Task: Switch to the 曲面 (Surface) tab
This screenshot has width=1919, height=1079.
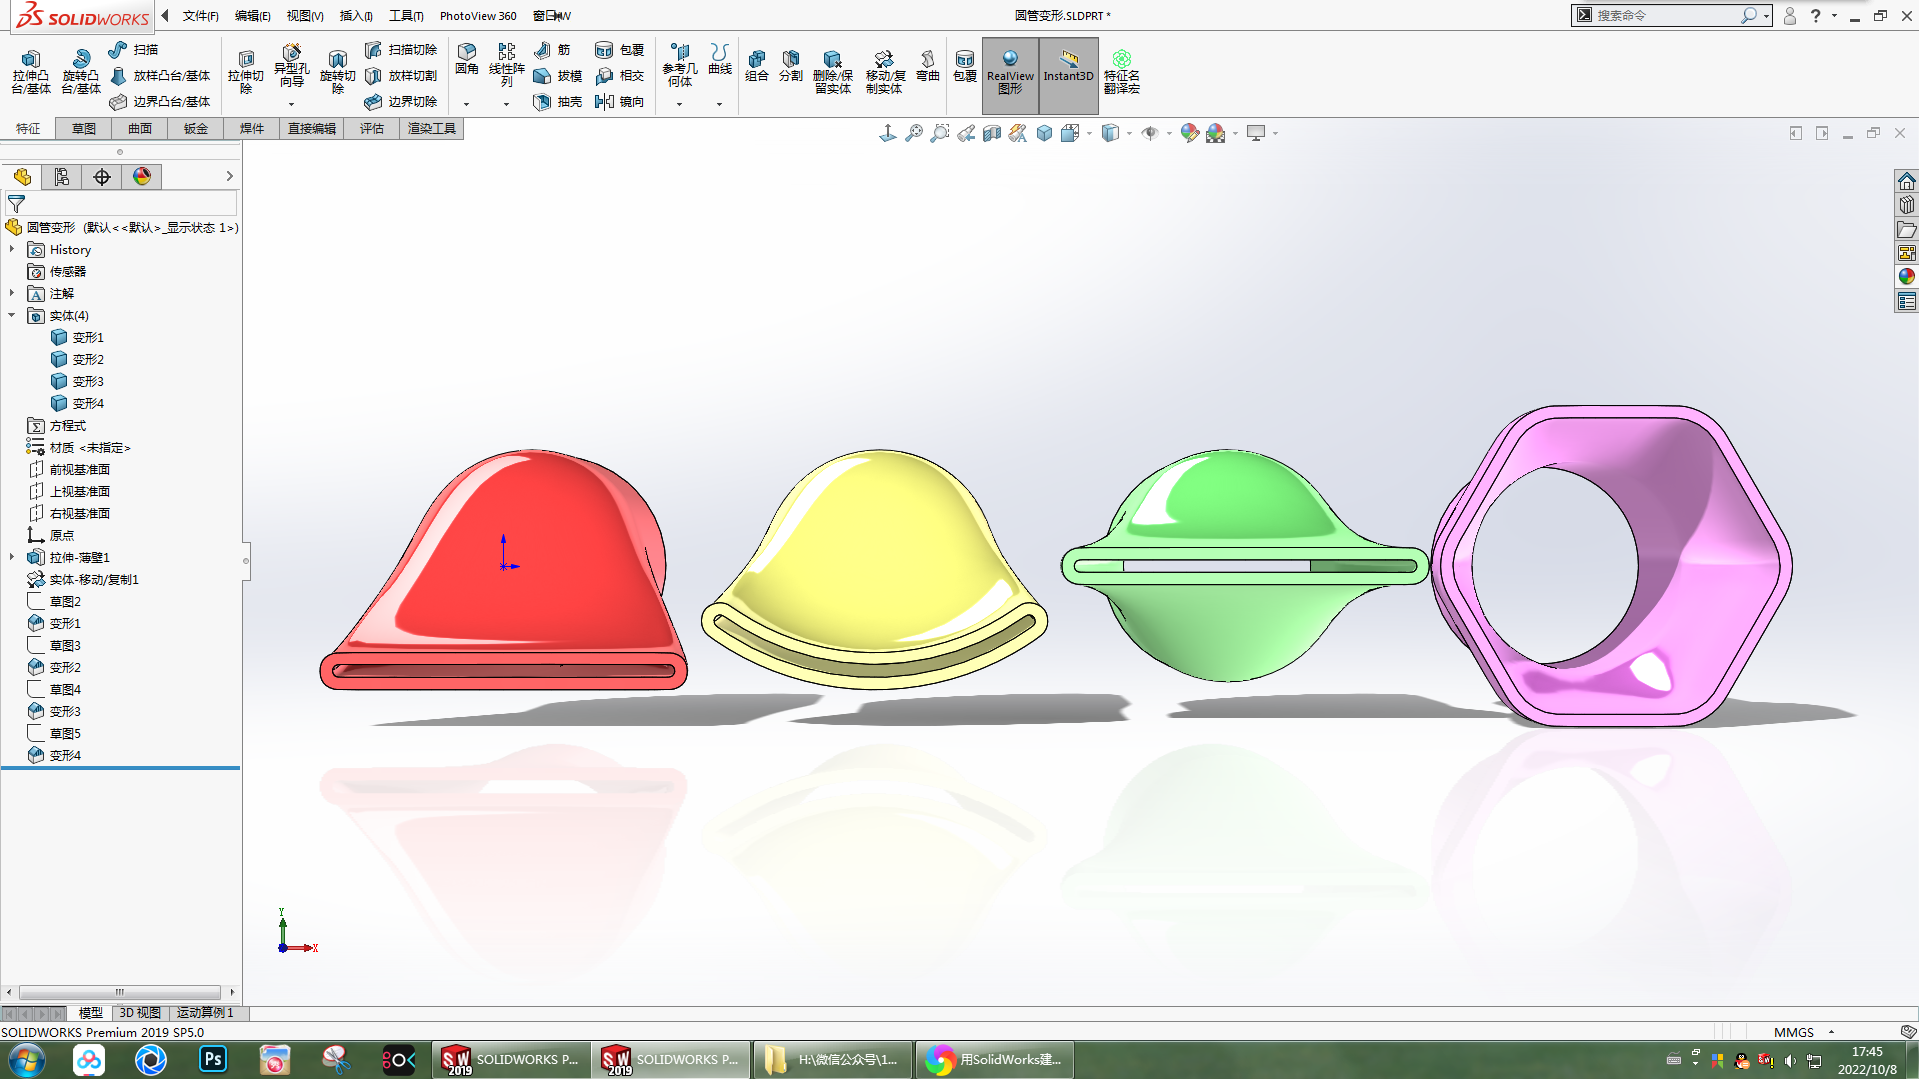Action: point(140,128)
